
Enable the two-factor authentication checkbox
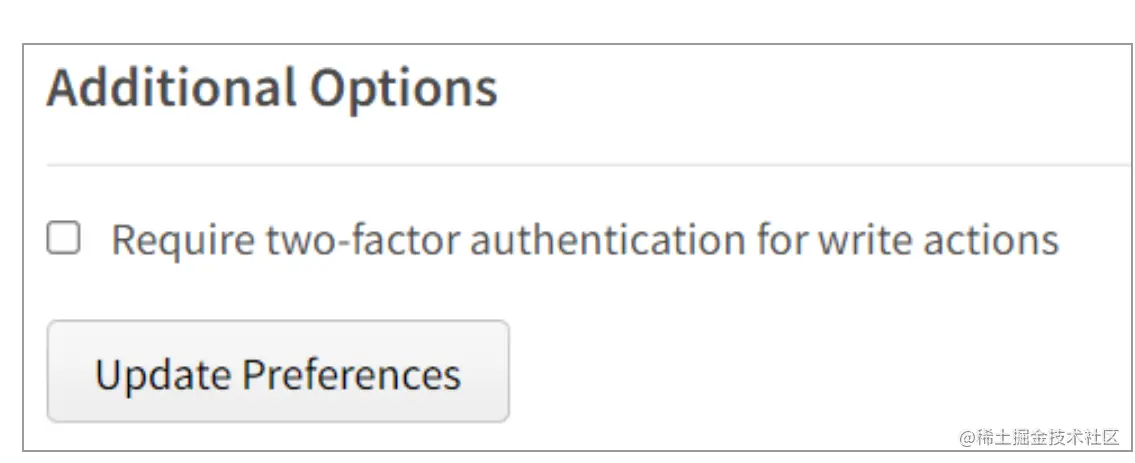(x=64, y=239)
